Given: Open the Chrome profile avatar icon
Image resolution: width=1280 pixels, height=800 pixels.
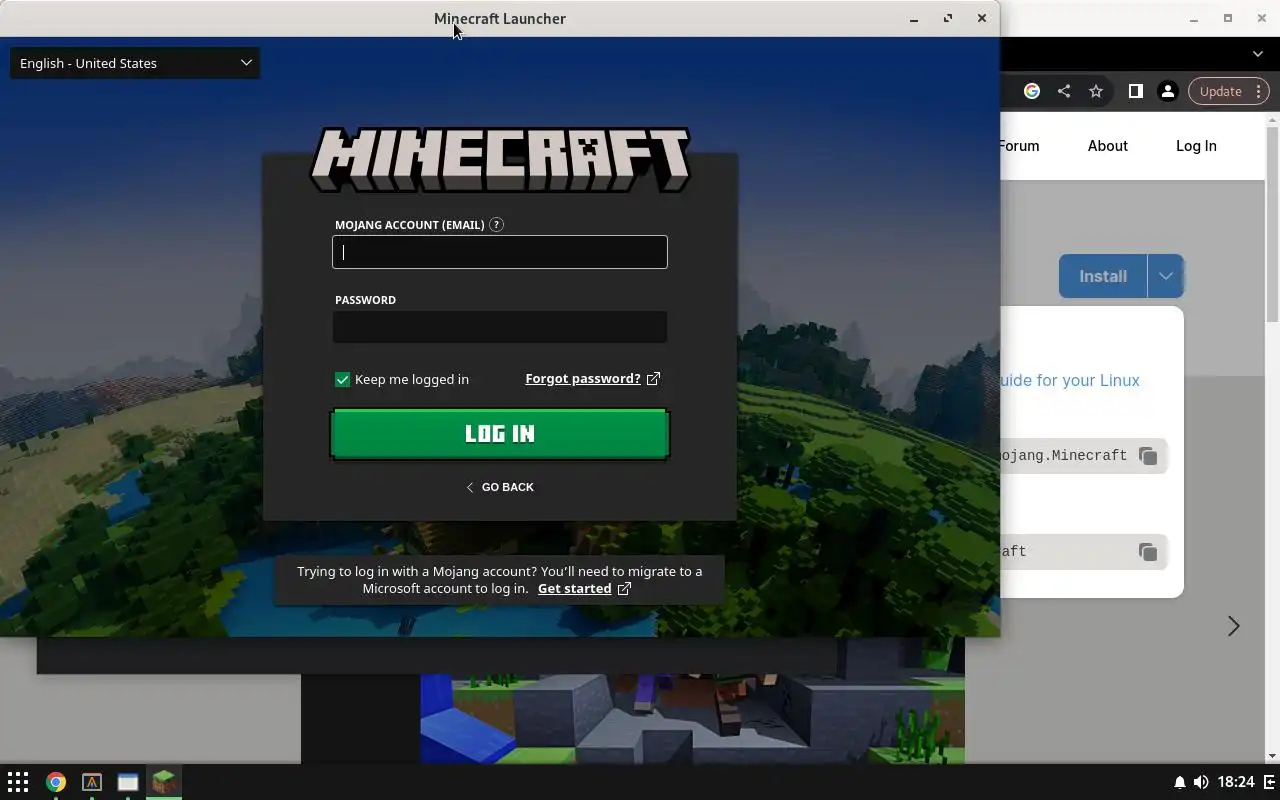Looking at the screenshot, I should pyautogui.click(x=1167, y=91).
